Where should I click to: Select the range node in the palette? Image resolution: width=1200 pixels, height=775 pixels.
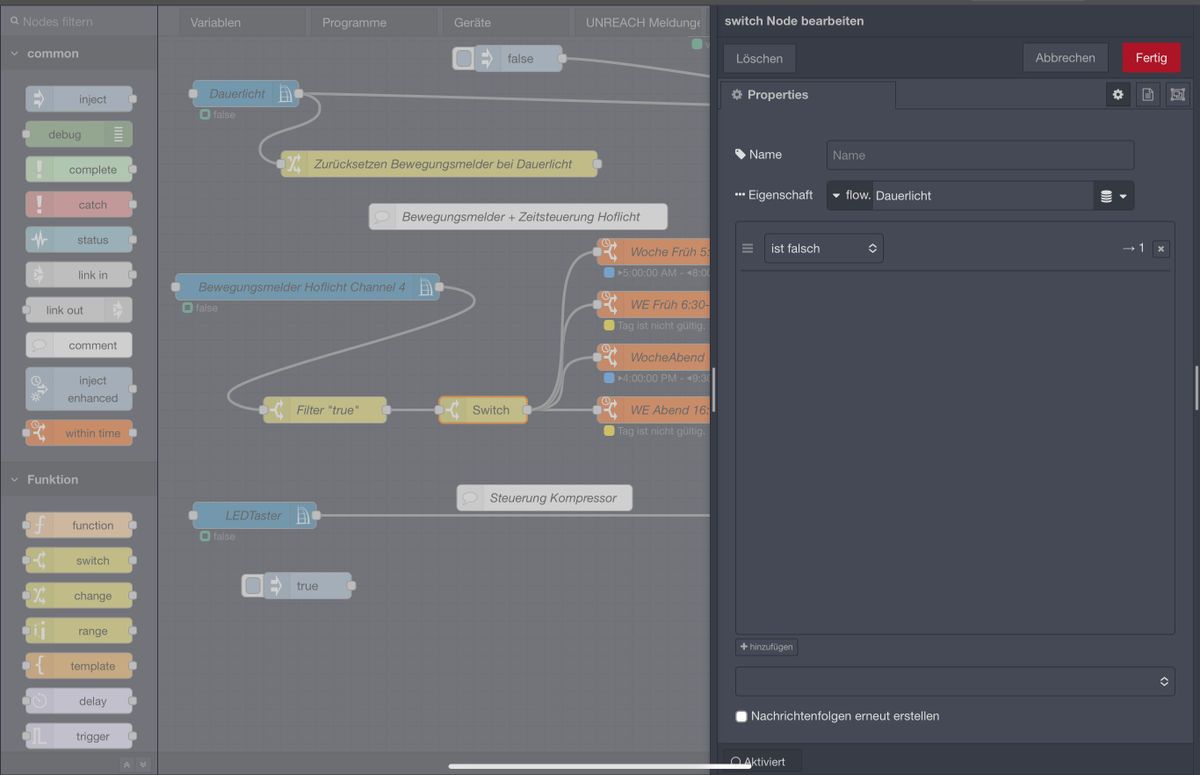[x=79, y=631]
